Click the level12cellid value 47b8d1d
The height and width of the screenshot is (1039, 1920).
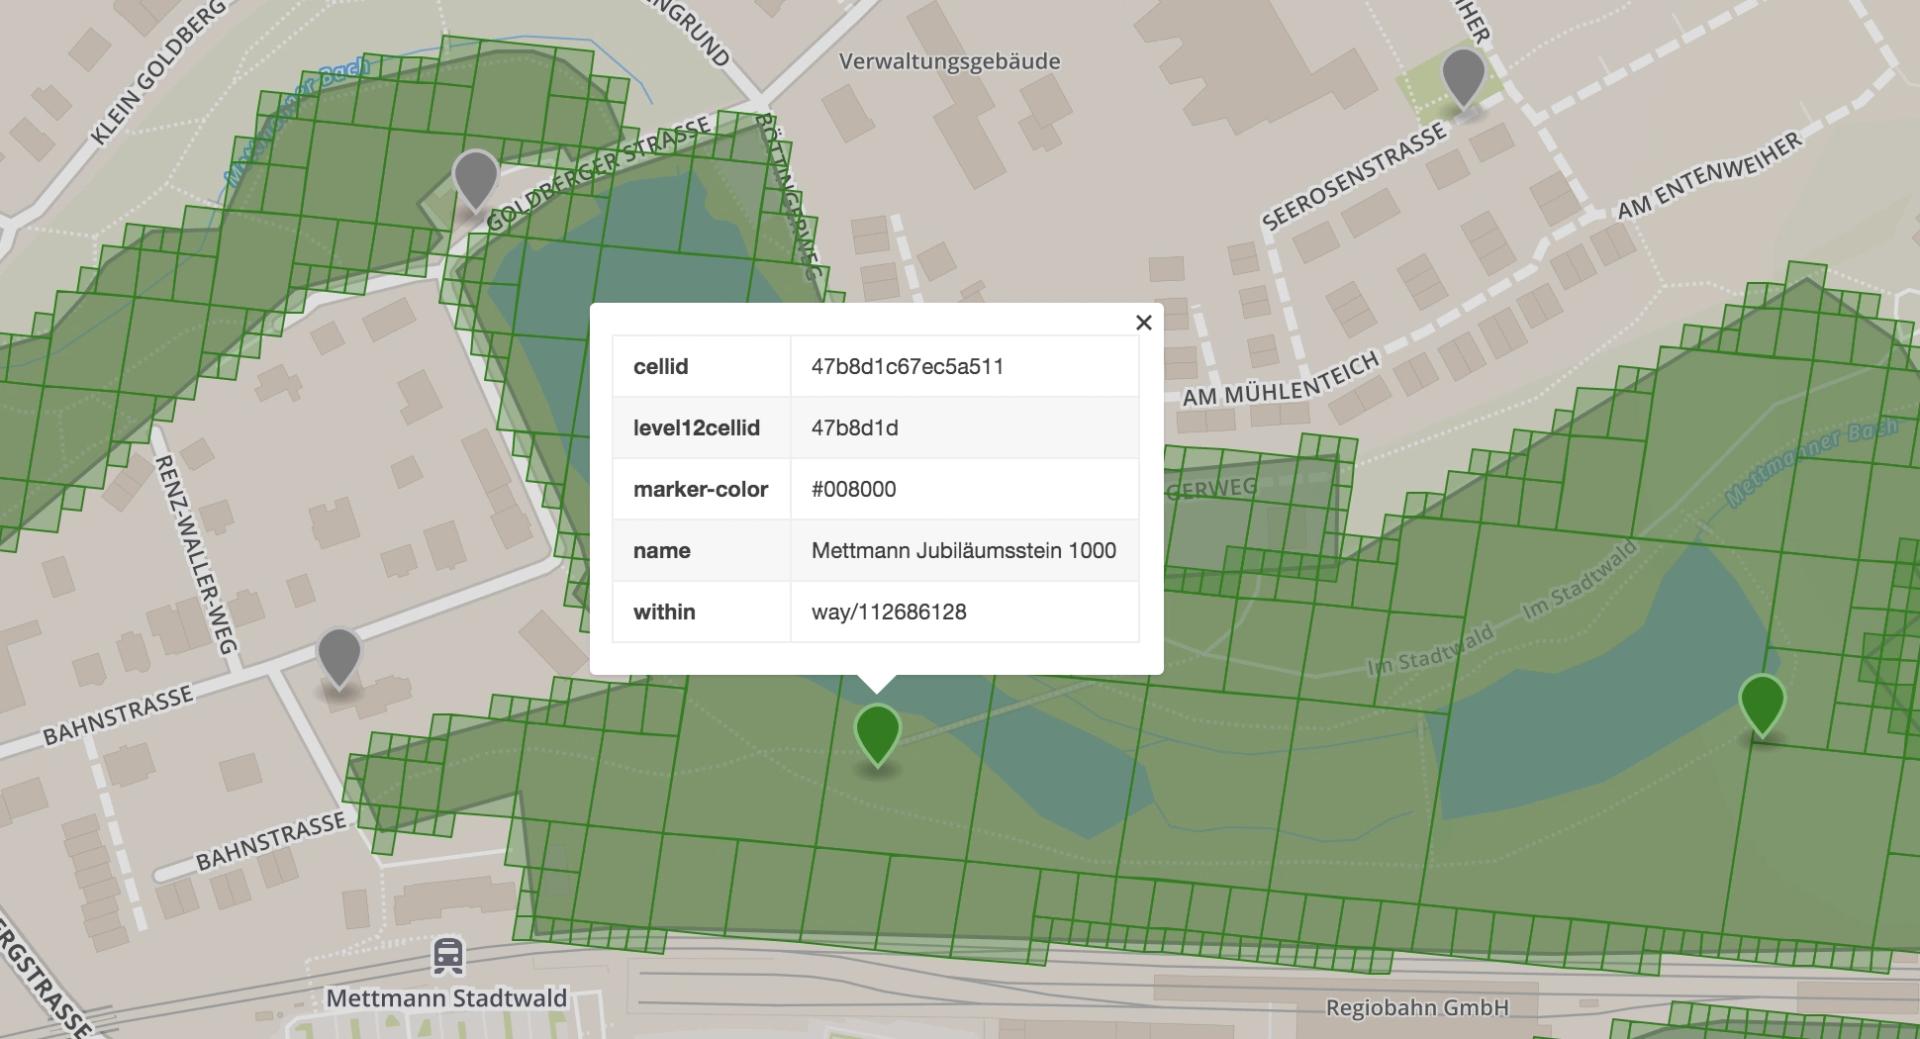point(854,428)
